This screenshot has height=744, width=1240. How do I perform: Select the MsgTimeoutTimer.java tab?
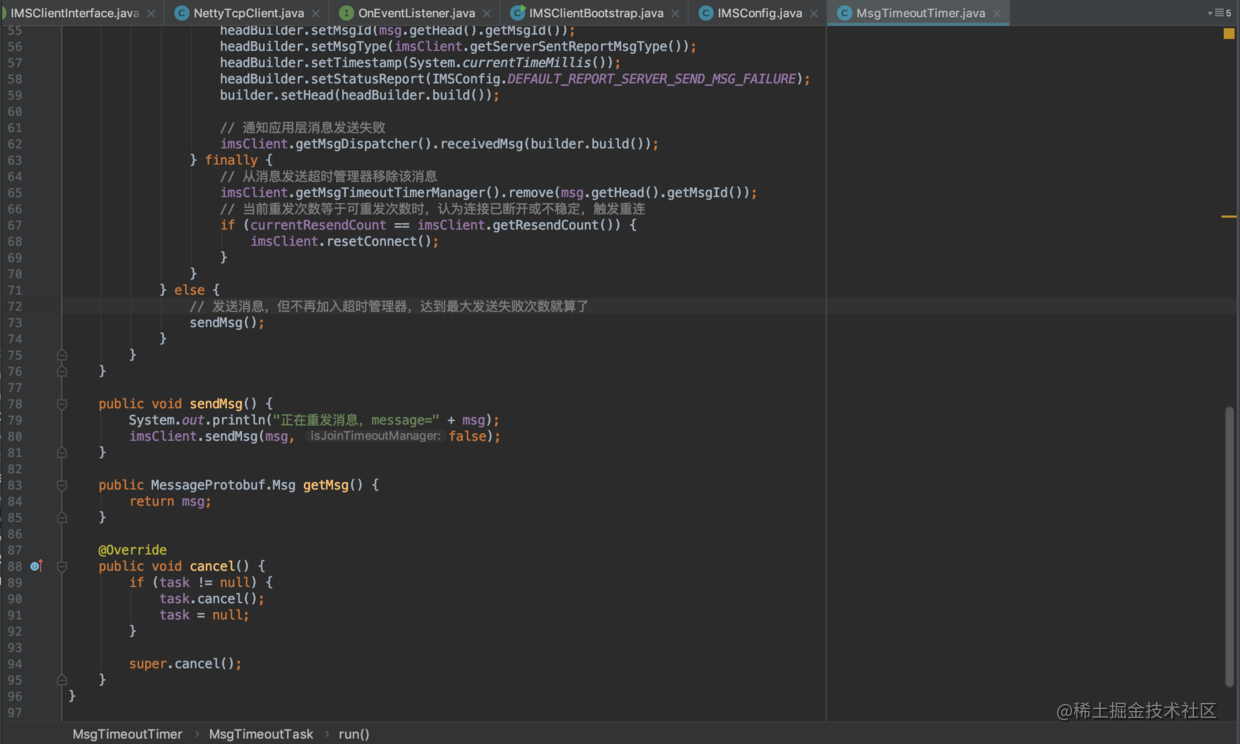920,13
